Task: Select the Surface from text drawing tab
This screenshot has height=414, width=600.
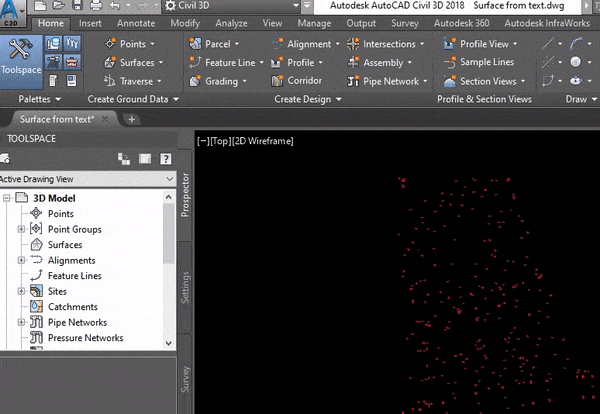Action: pyautogui.click(x=57, y=119)
